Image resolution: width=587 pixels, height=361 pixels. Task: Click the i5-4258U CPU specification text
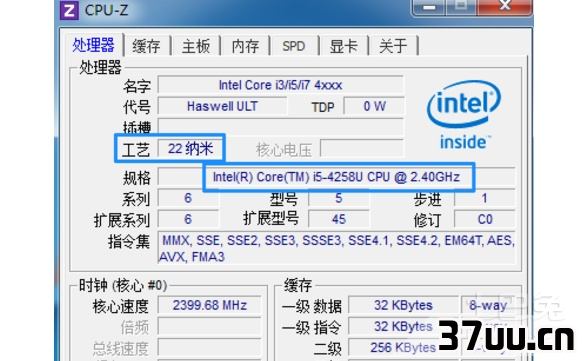tap(336, 177)
